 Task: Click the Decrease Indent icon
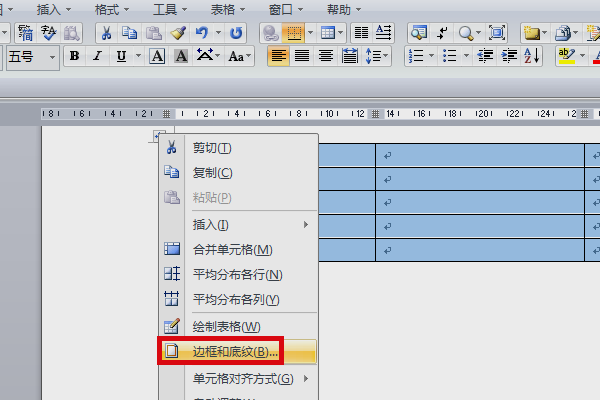pyautogui.click(x=485, y=56)
